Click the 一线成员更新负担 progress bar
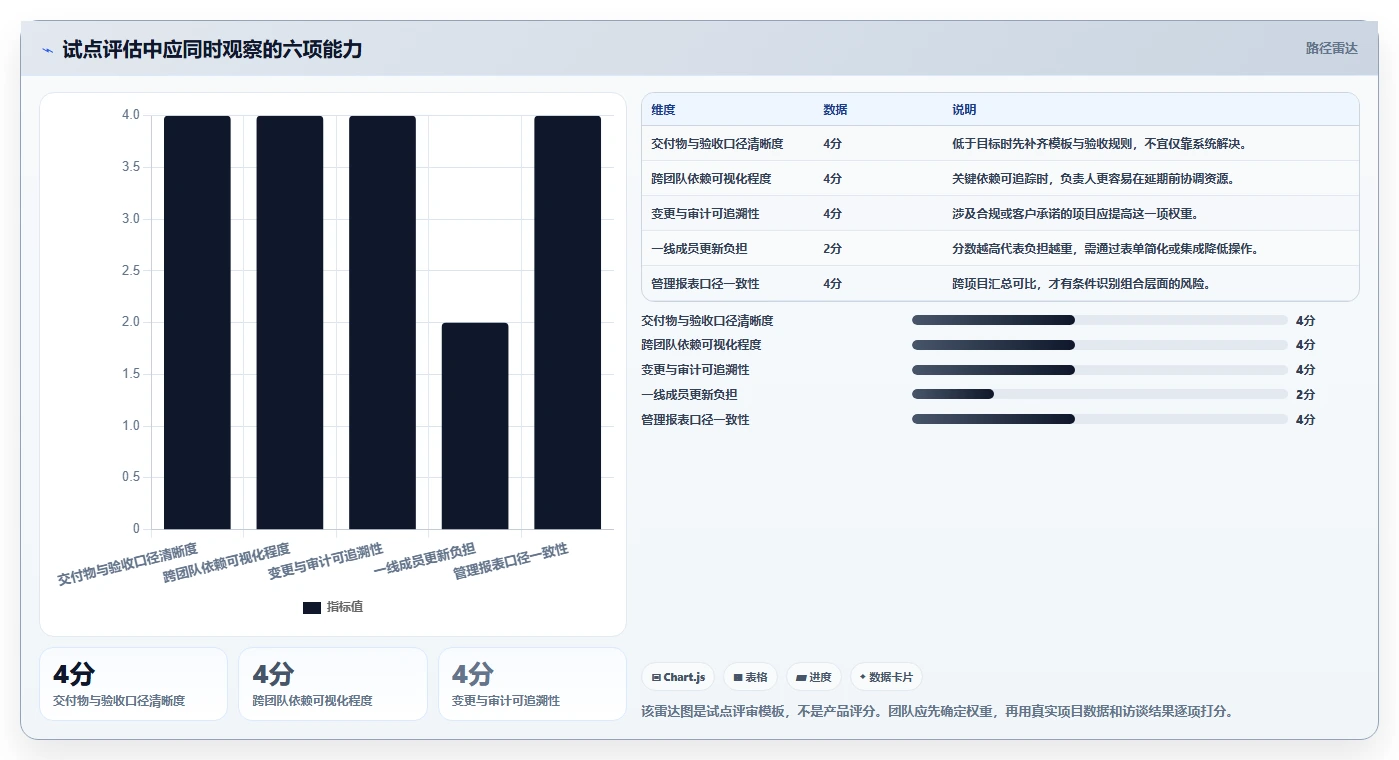This screenshot has width=1399, height=760. click(x=1100, y=394)
